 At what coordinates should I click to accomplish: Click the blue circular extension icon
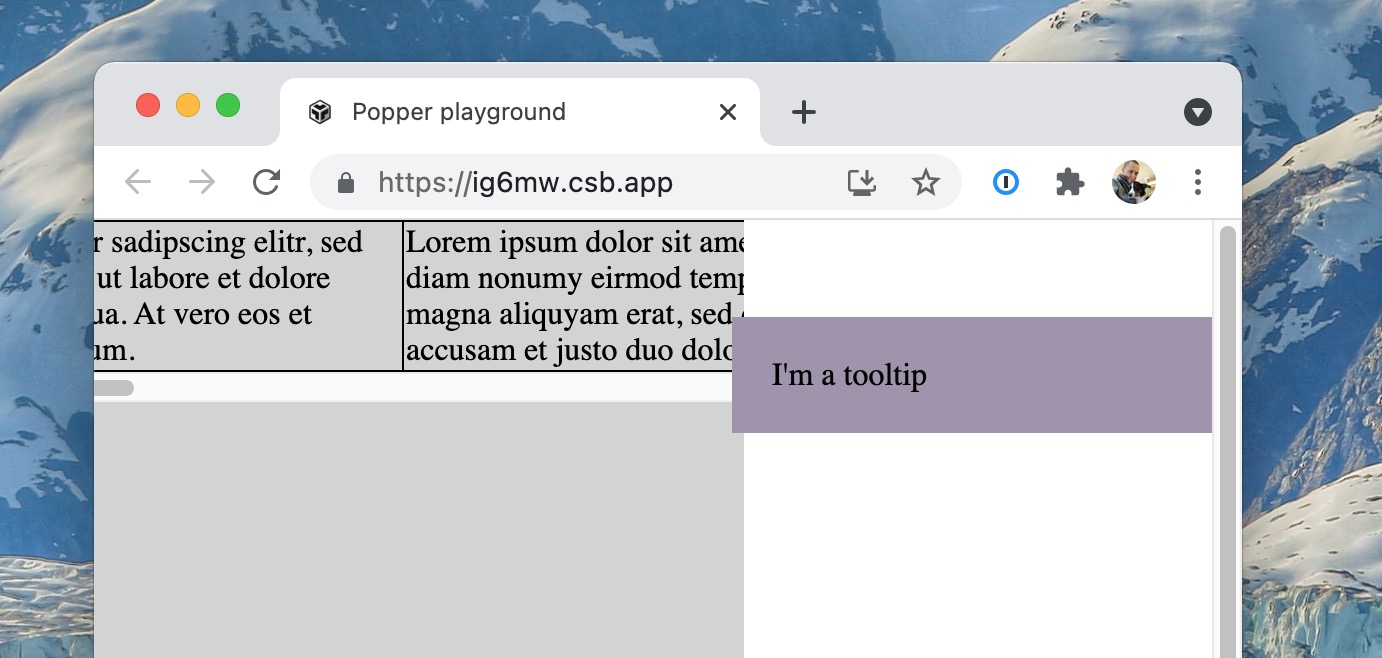click(1006, 182)
